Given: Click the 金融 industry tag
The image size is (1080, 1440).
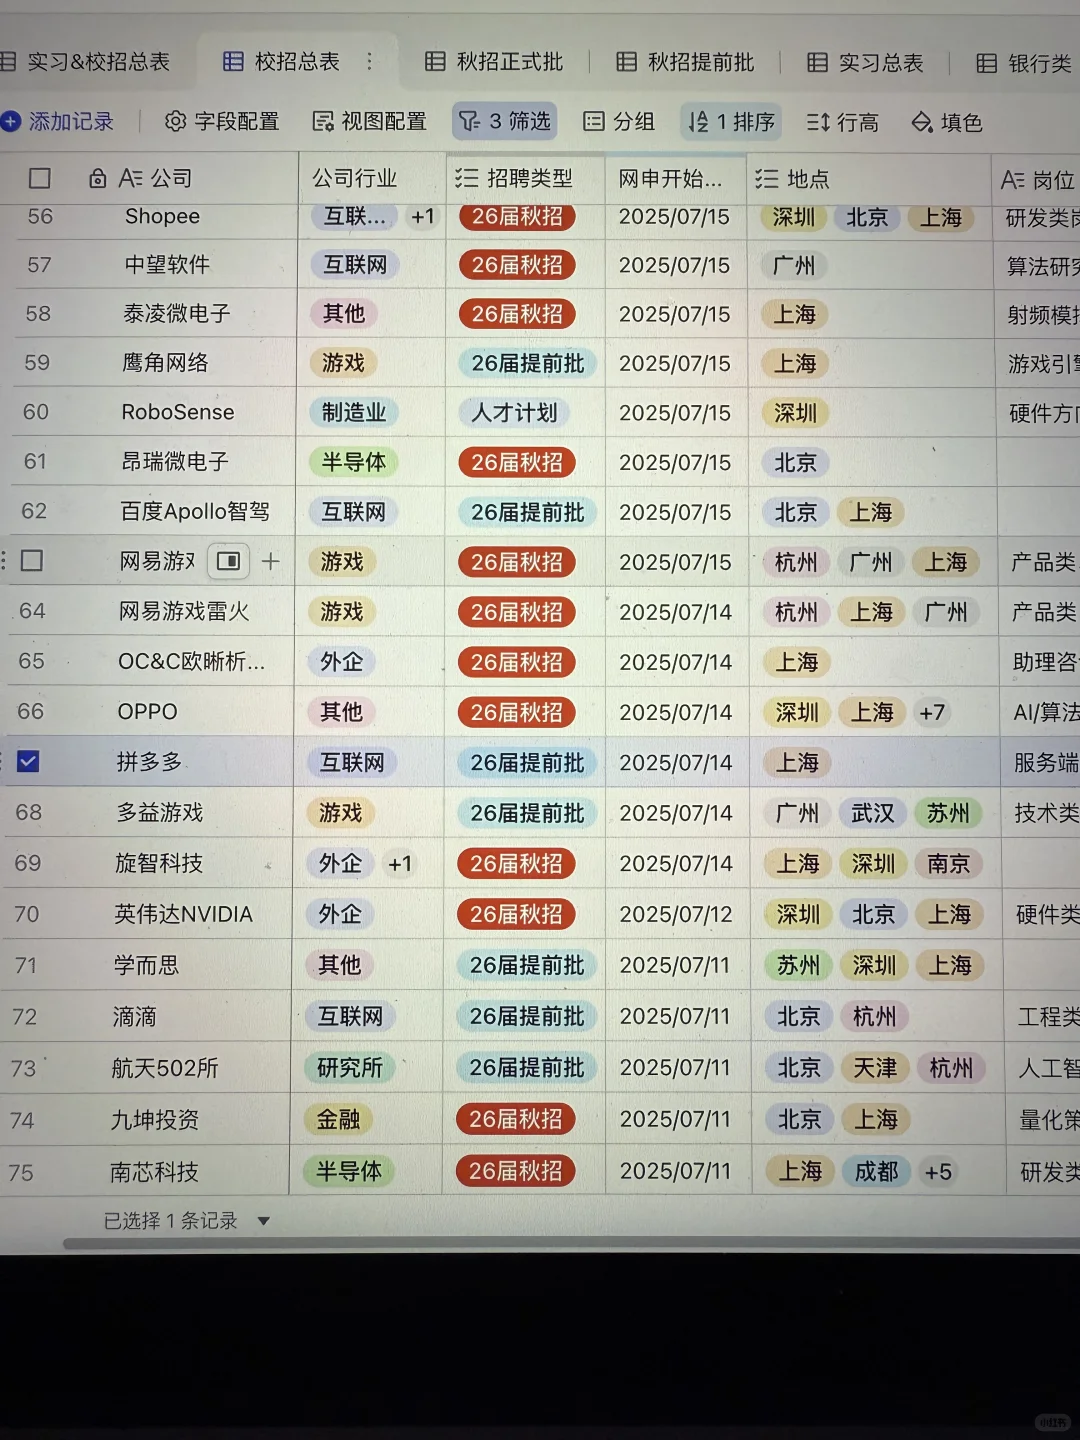Looking at the screenshot, I should pos(338,1120).
